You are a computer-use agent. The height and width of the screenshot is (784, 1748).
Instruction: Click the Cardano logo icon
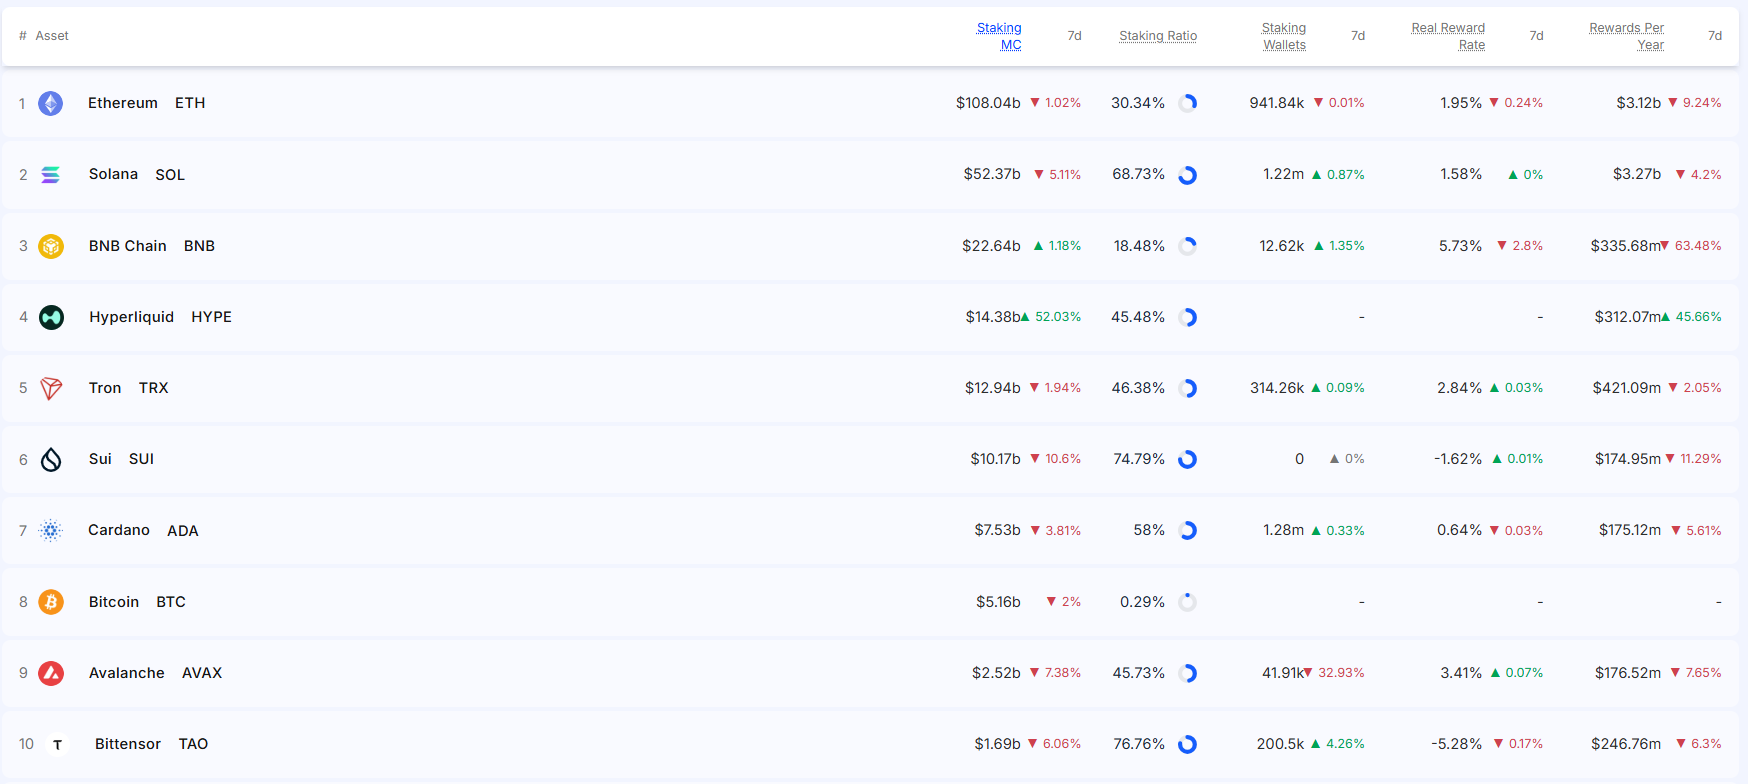(51, 531)
